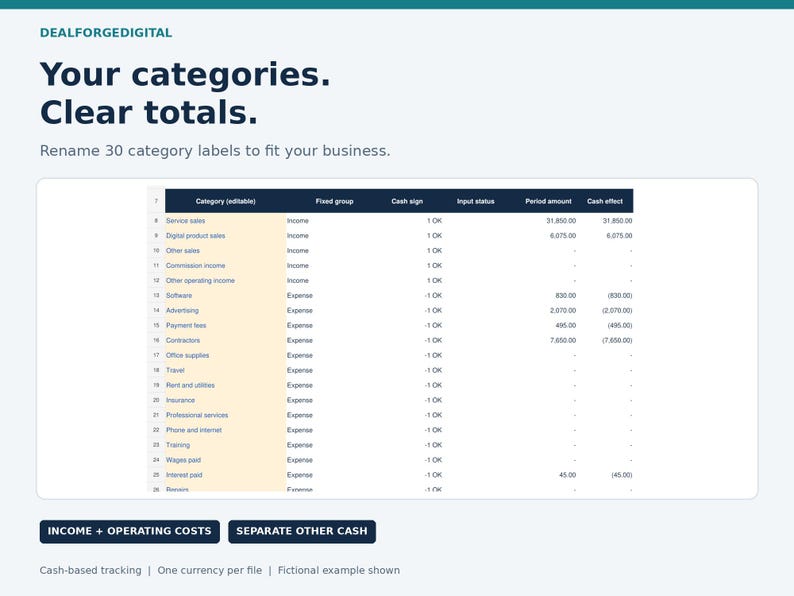Image resolution: width=794 pixels, height=596 pixels.
Task: Select row number 13 header
Action: click(x=156, y=295)
